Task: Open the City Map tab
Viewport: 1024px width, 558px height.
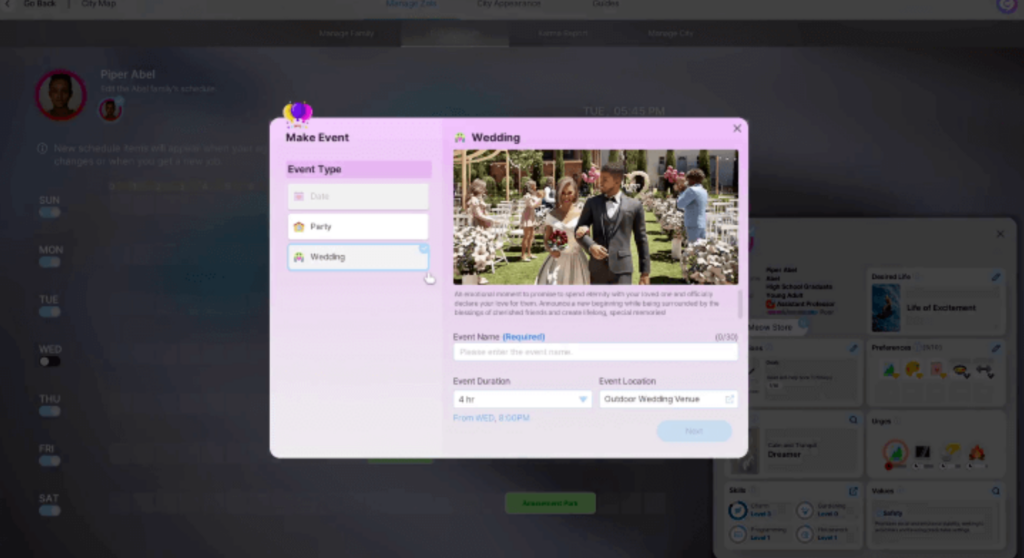Action: point(99,4)
